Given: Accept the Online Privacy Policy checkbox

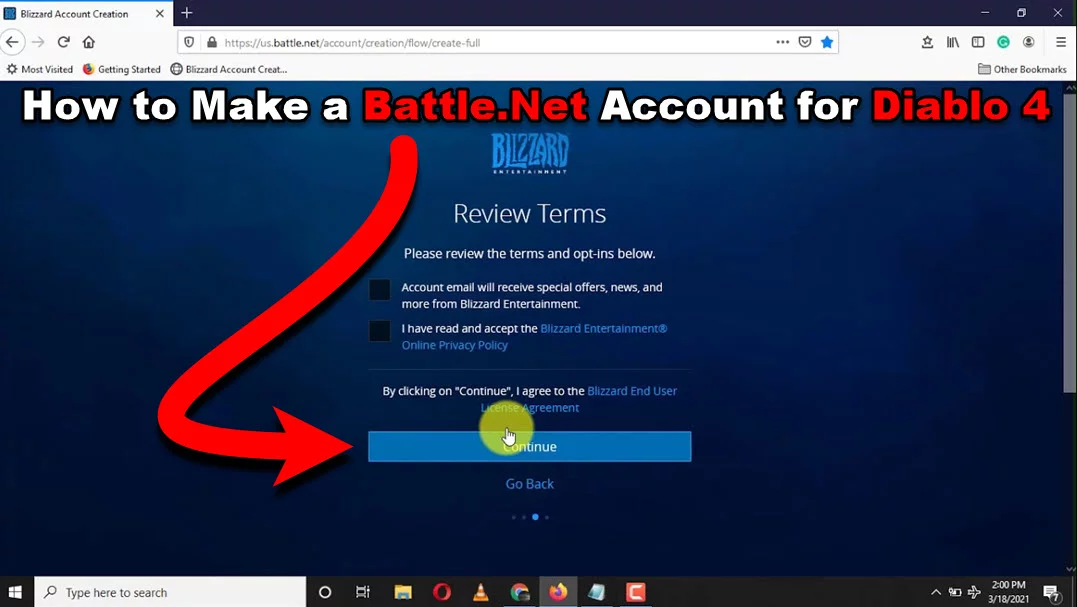Looking at the screenshot, I should (379, 331).
